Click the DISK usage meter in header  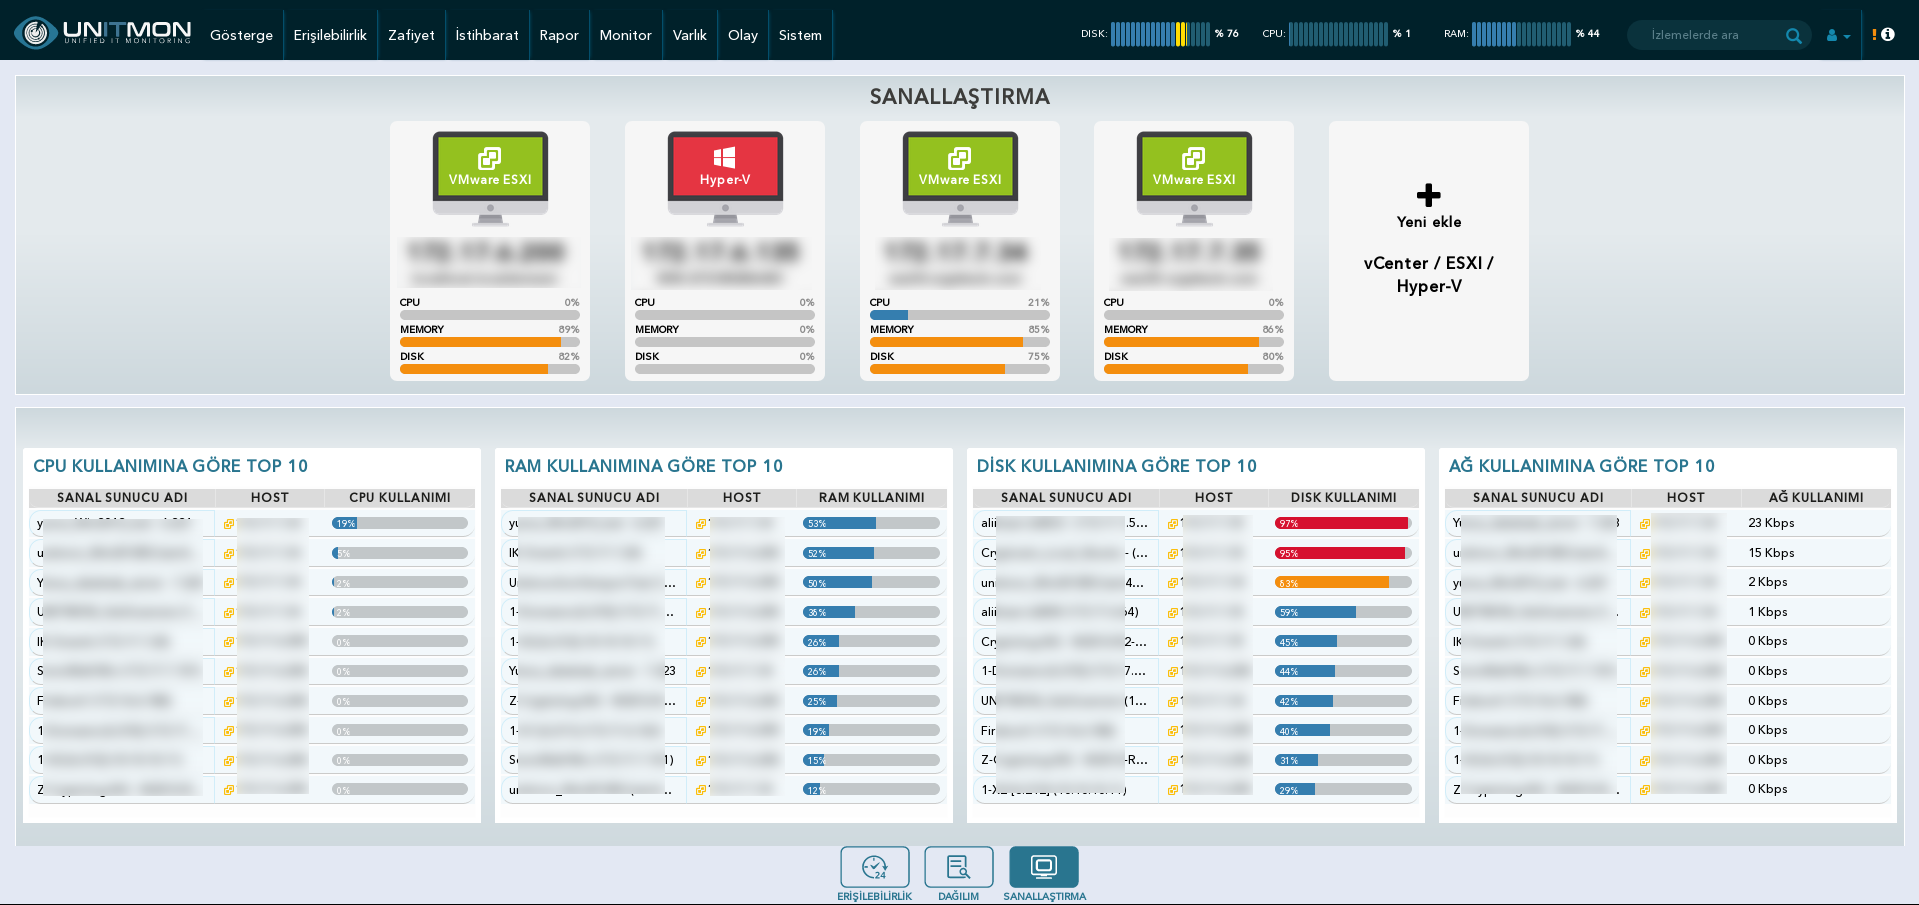pos(1160,34)
